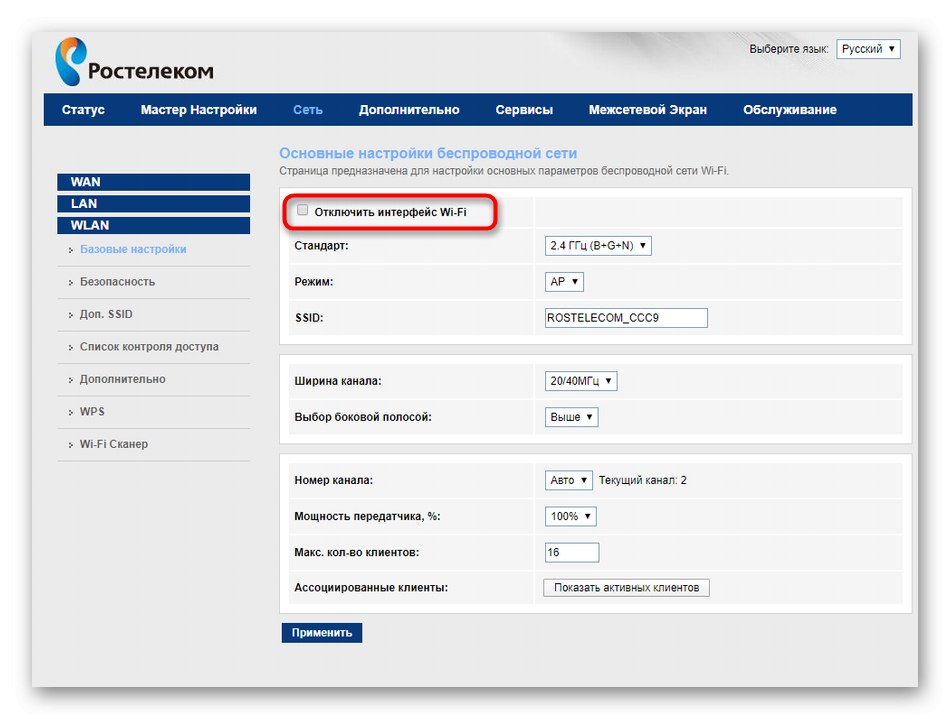Screen dimensions: 950x719
Task: Open the Межсетевой Экран tab
Action: [x=648, y=110]
